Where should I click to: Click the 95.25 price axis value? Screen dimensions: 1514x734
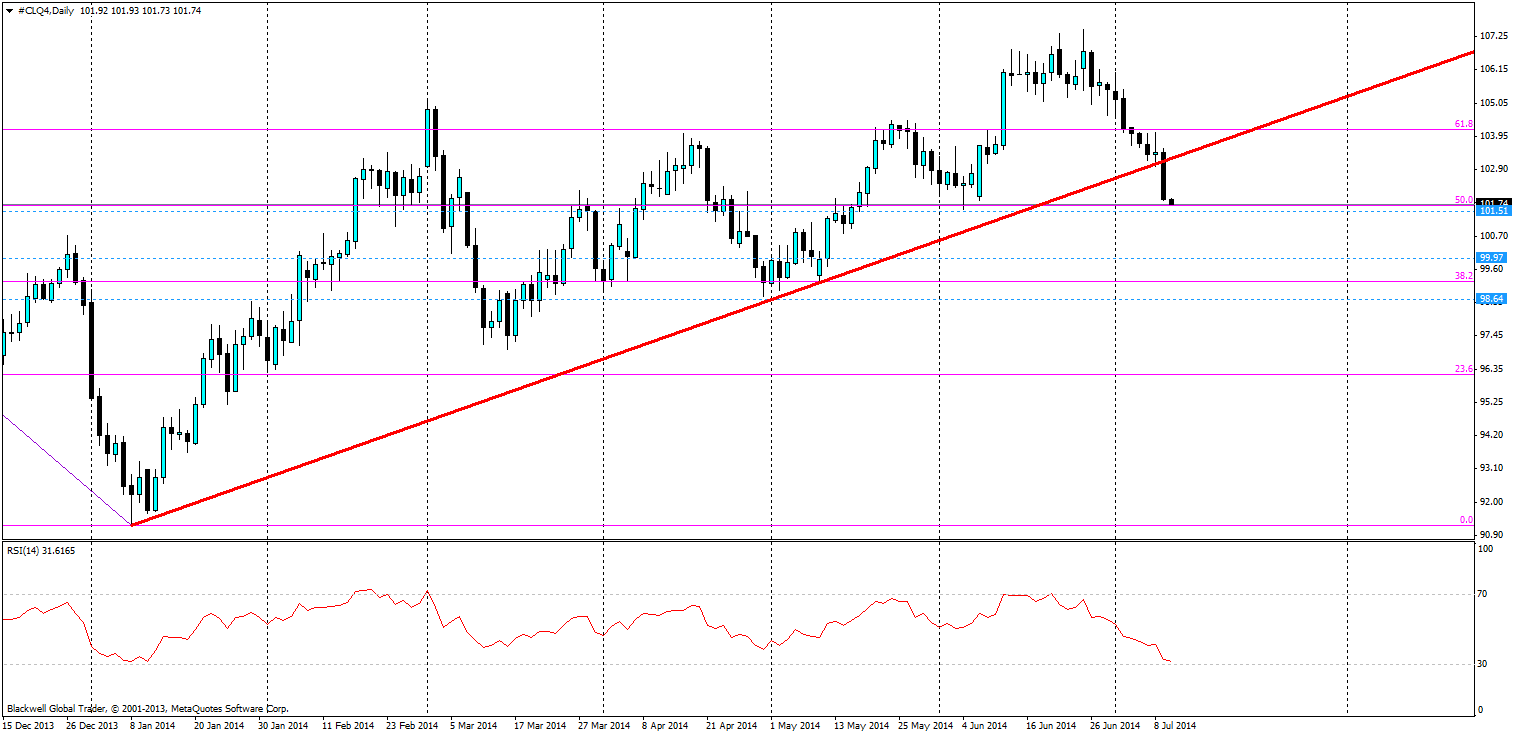[1493, 401]
